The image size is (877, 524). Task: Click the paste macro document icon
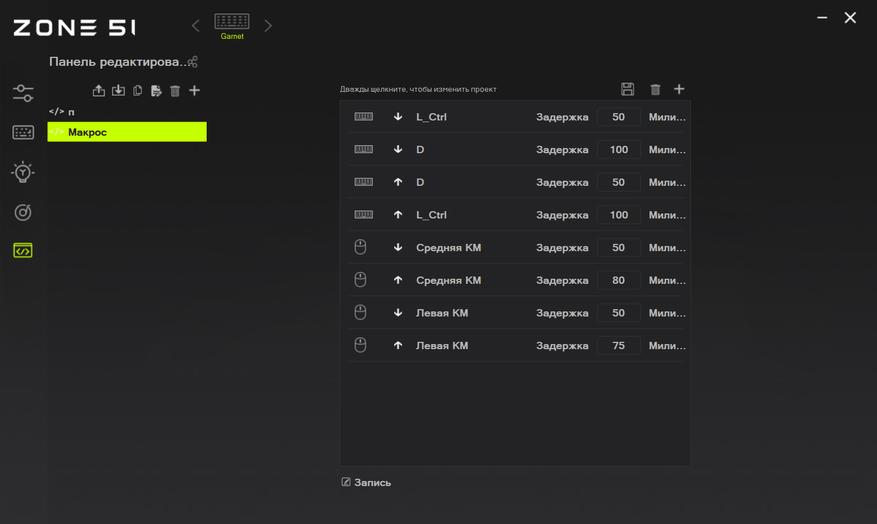[x=156, y=91]
